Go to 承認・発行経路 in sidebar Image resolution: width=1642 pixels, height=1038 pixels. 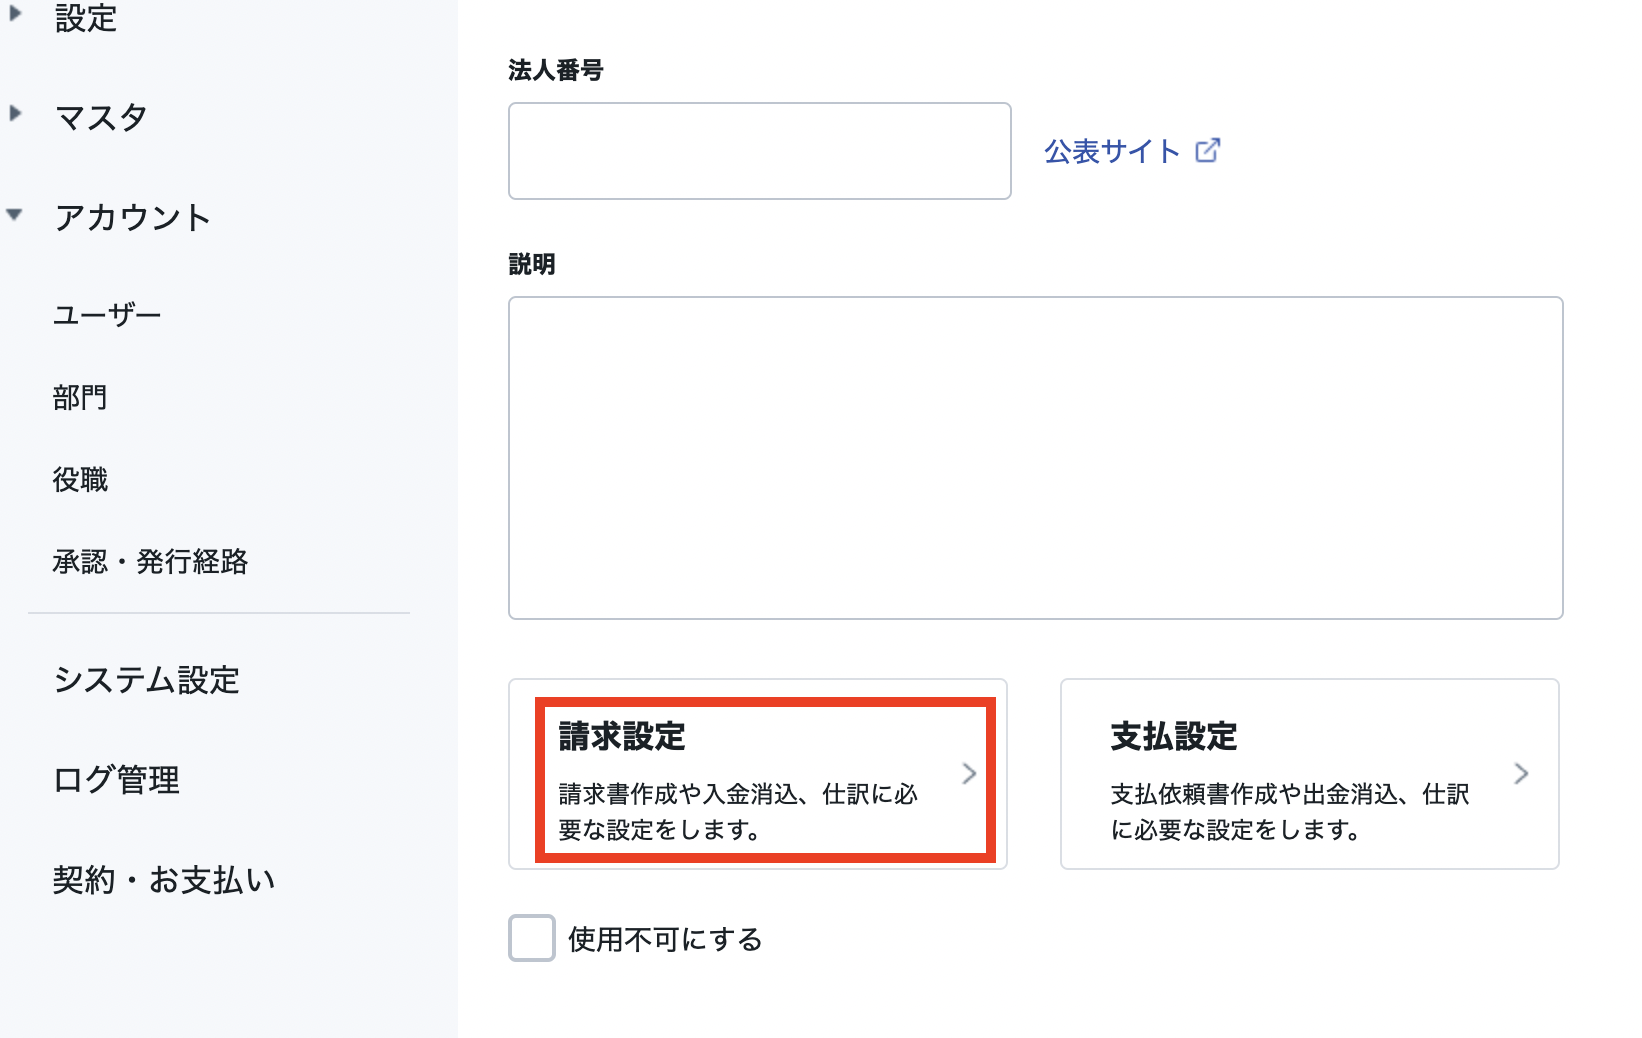pos(150,561)
